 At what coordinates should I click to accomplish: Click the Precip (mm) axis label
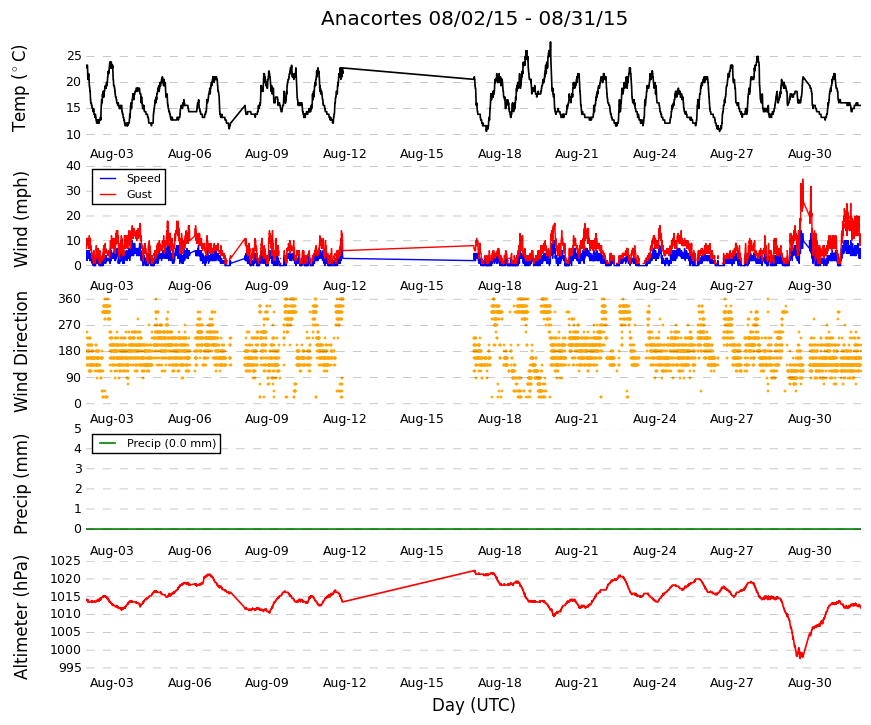[x=20, y=484]
